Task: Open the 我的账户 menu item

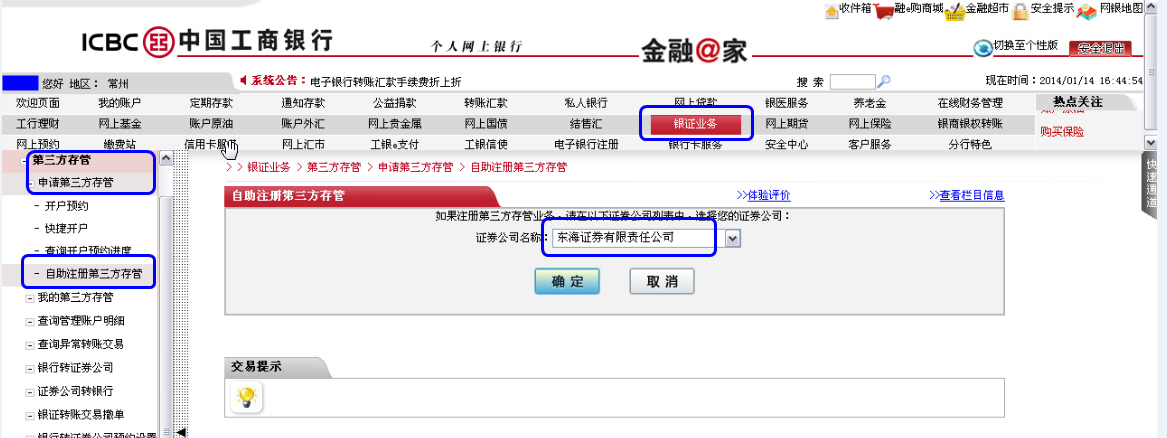Action: coord(119,103)
